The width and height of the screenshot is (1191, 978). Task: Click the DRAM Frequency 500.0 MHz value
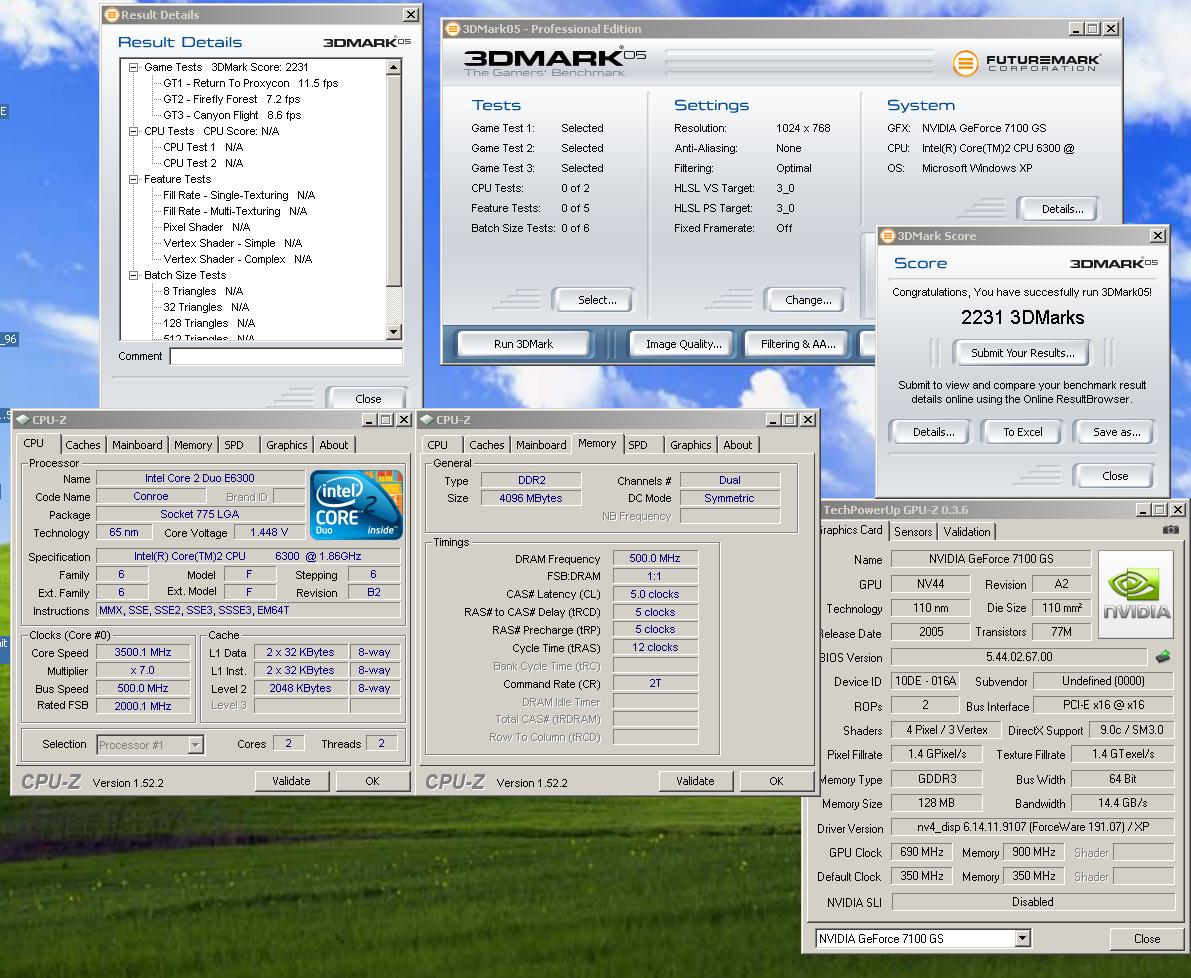[x=655, y=558]
